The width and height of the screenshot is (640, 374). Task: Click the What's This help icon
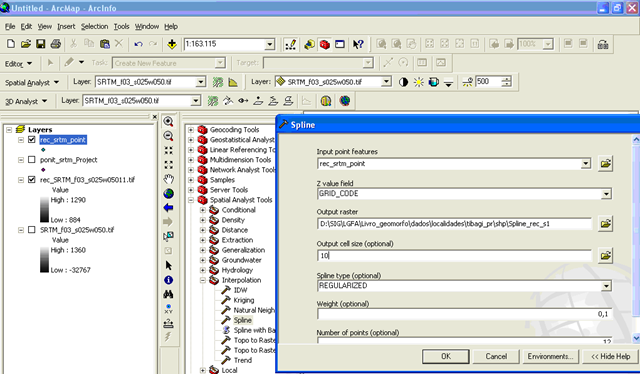click(358, 44)
